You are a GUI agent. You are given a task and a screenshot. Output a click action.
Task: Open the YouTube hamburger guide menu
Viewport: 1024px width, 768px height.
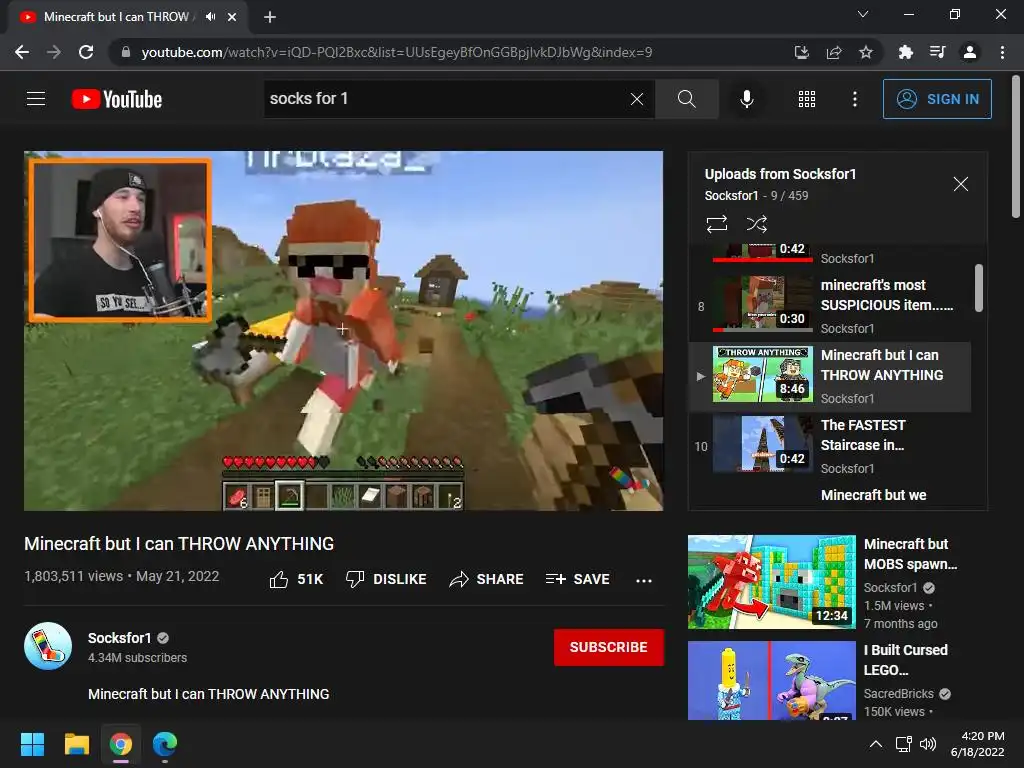pos(36,99)
